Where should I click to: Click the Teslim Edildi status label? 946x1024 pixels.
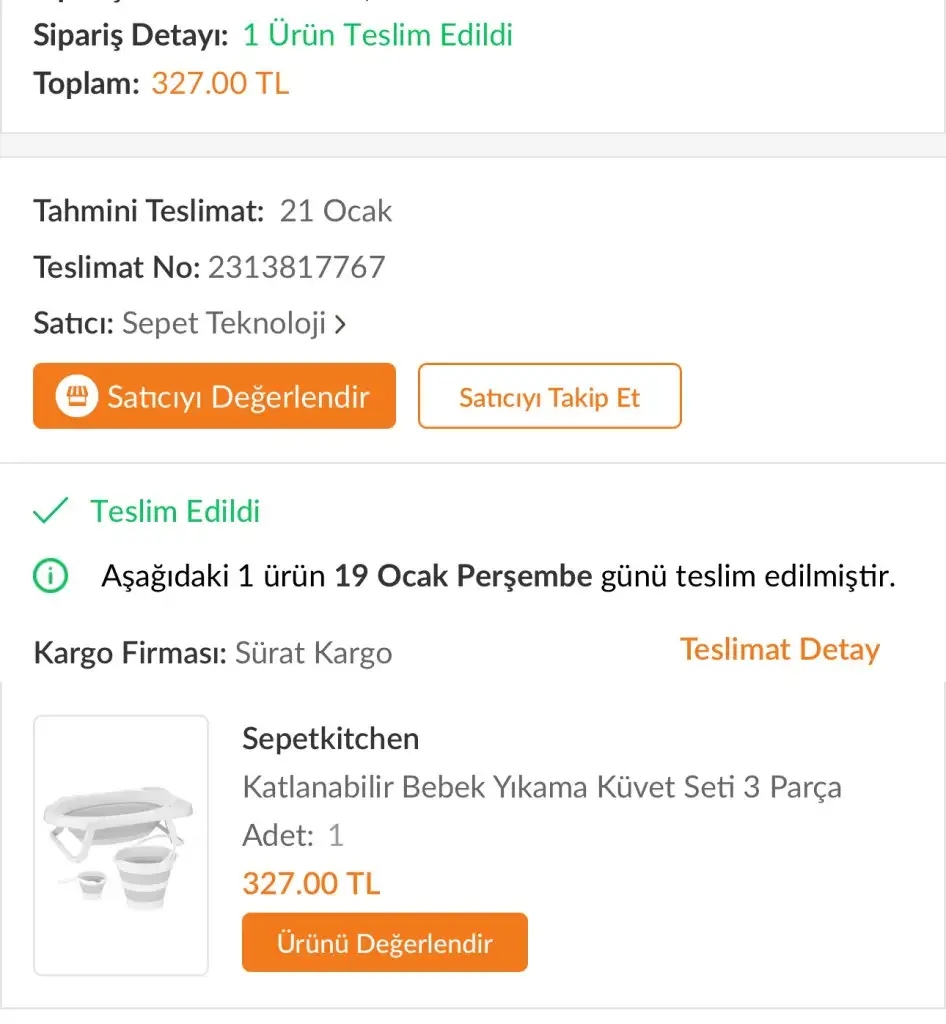[x=175, y=511]
